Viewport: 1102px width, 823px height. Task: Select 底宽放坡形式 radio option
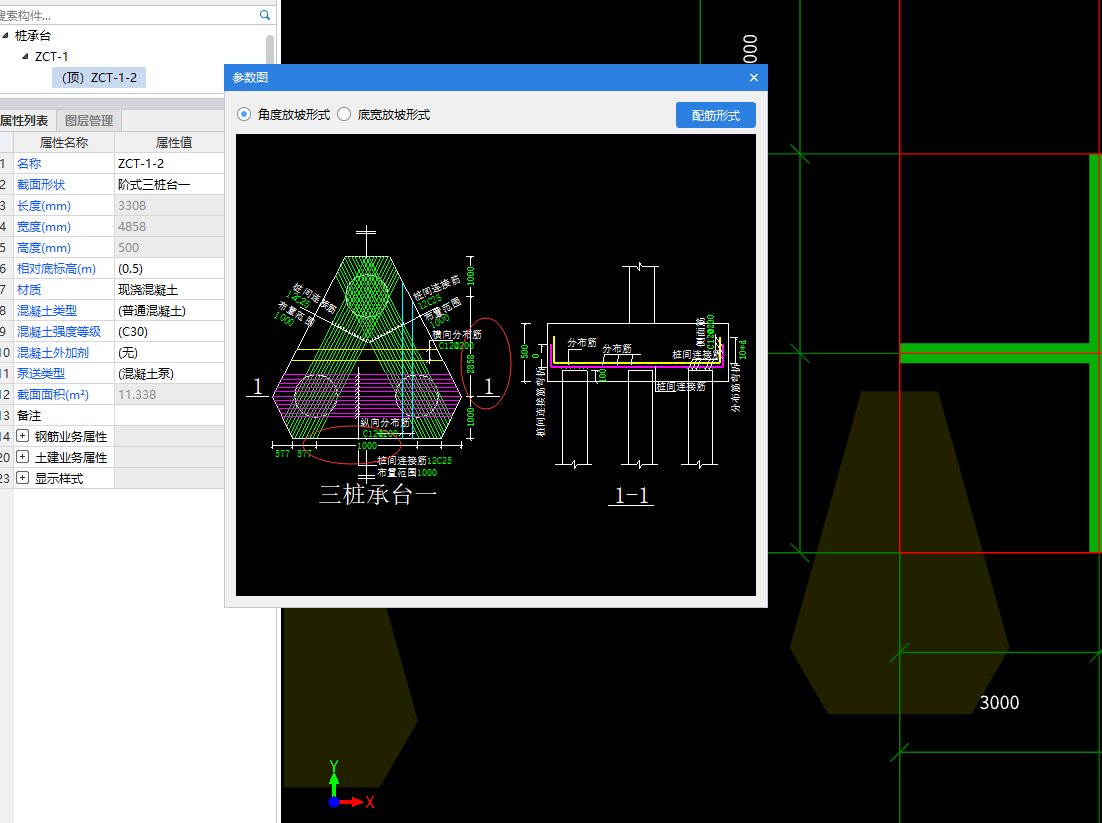pyautogui.click(x=344, y=114)
